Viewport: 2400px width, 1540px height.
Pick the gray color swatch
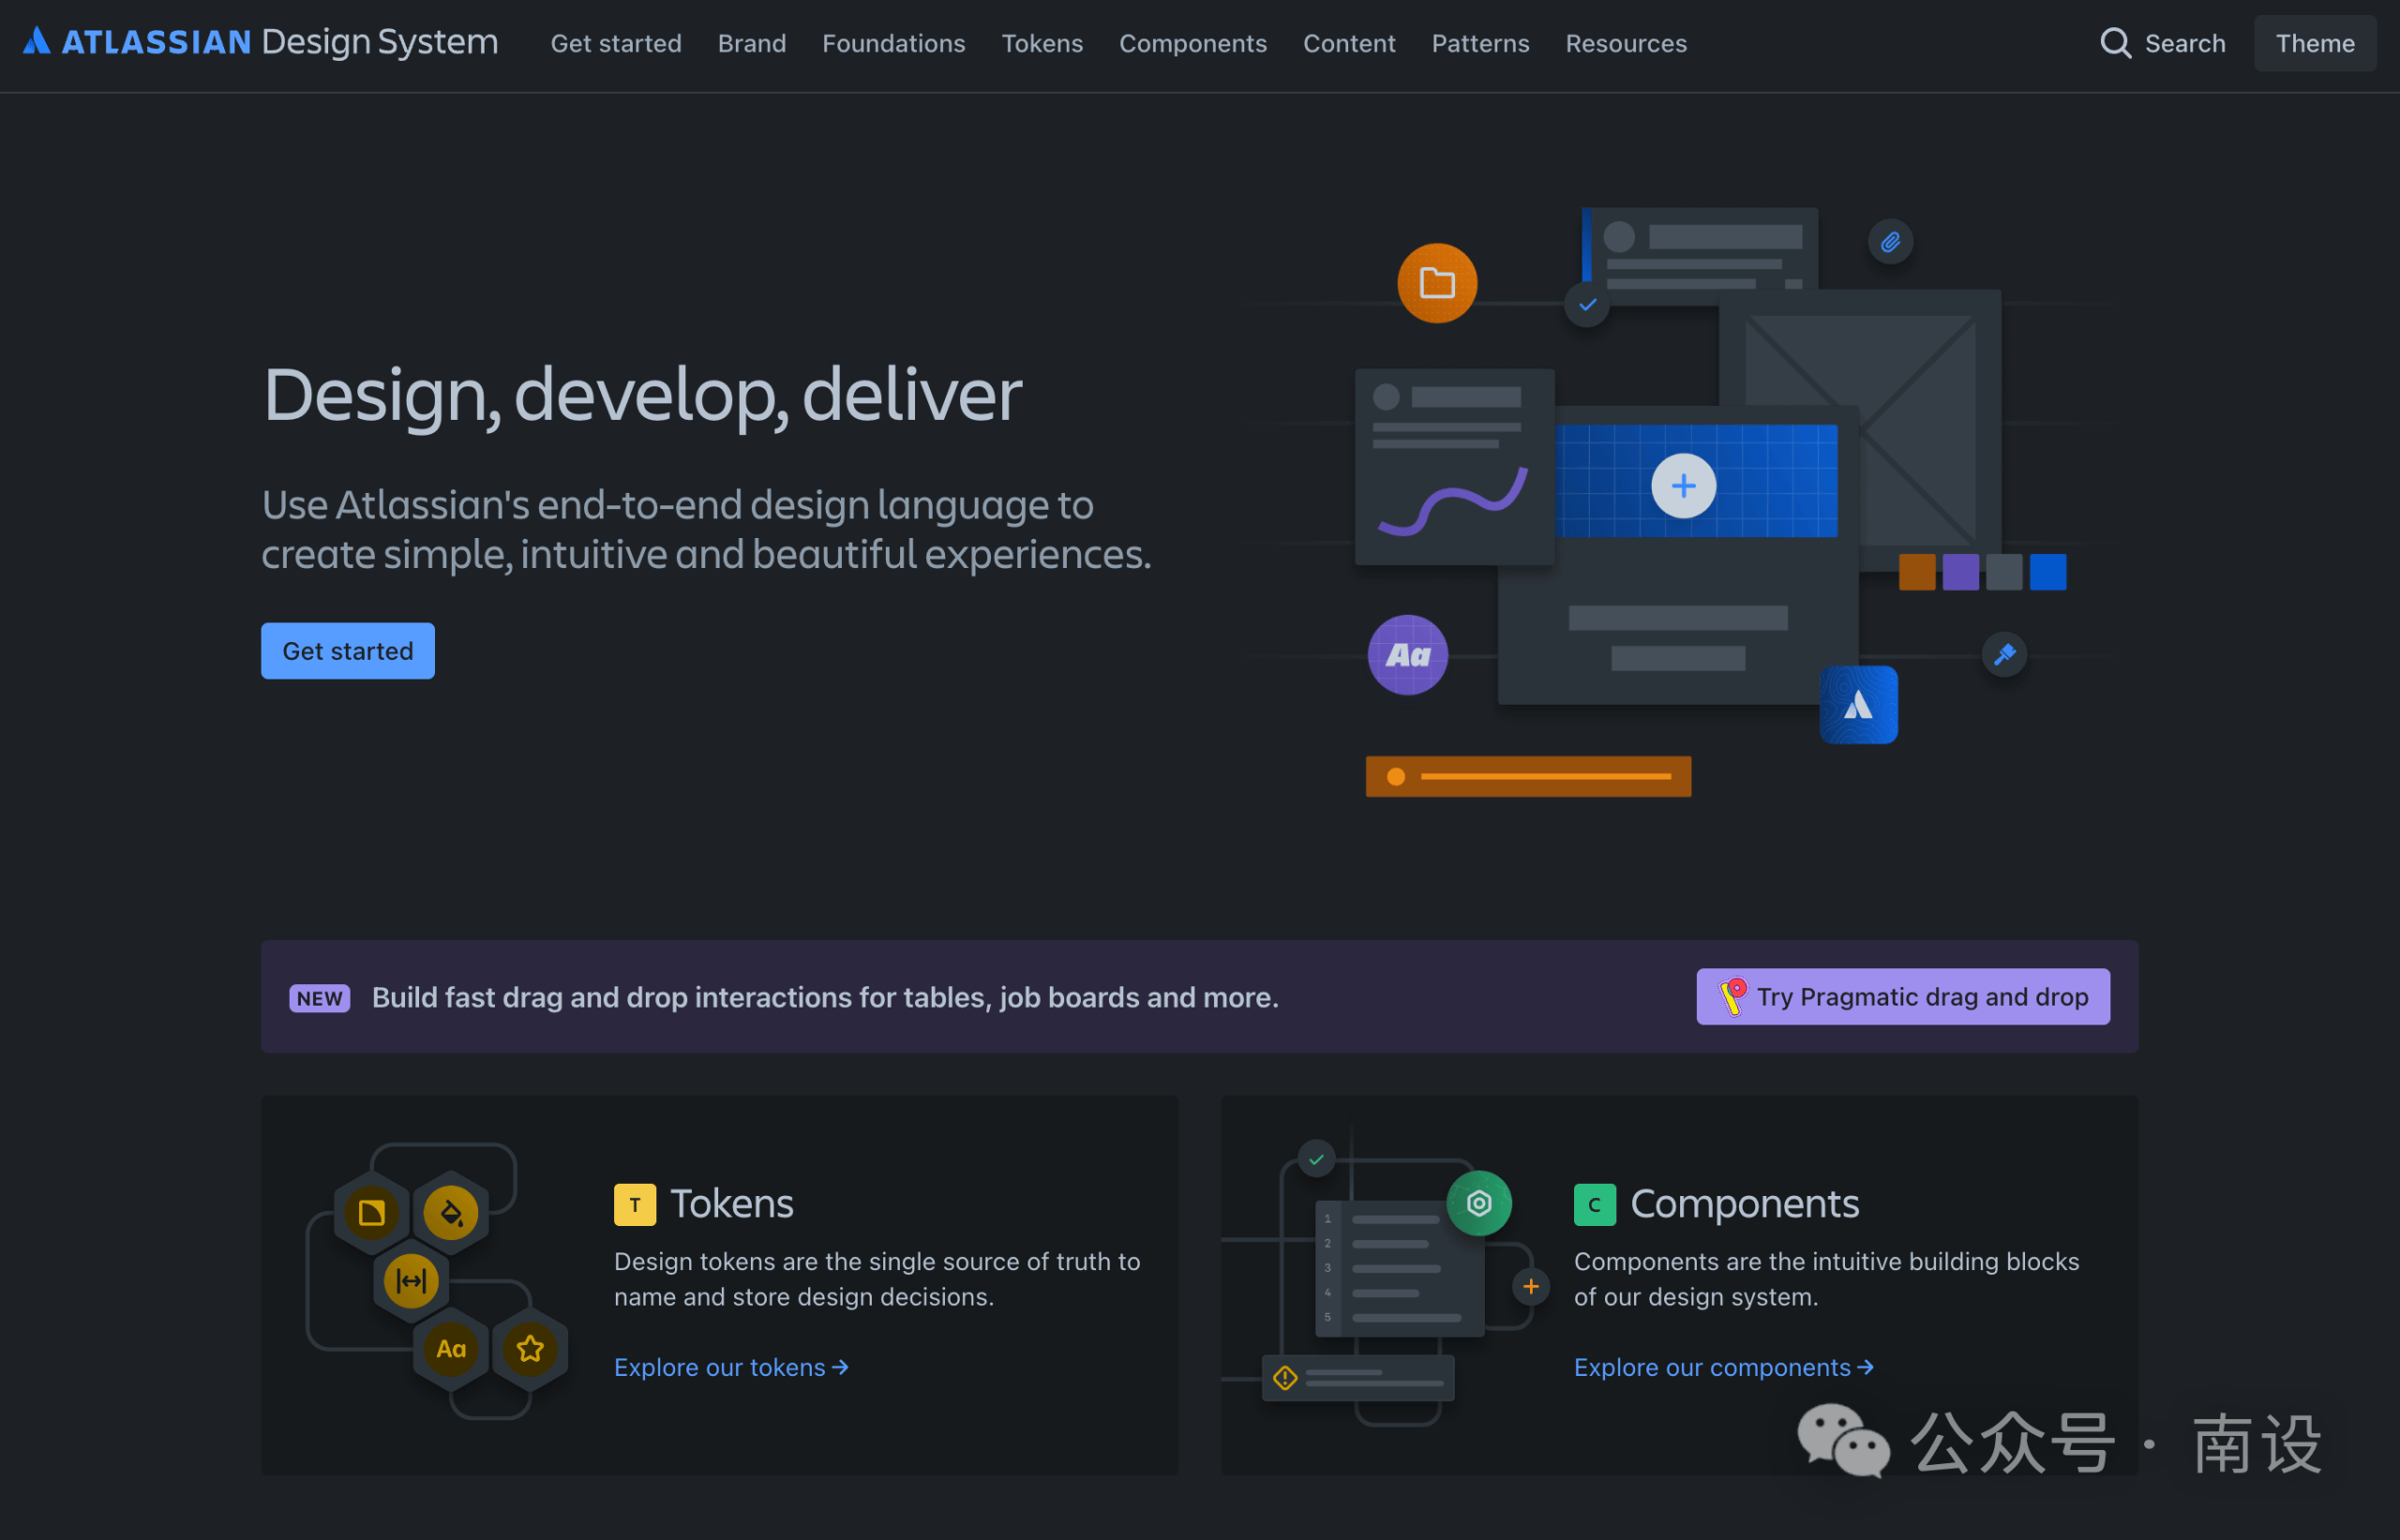2004,572
